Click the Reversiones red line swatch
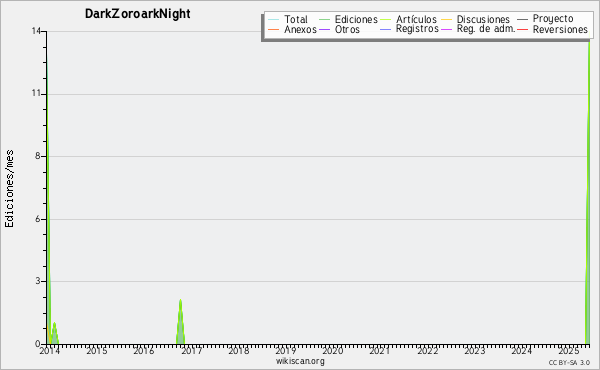 coord(522,29)
